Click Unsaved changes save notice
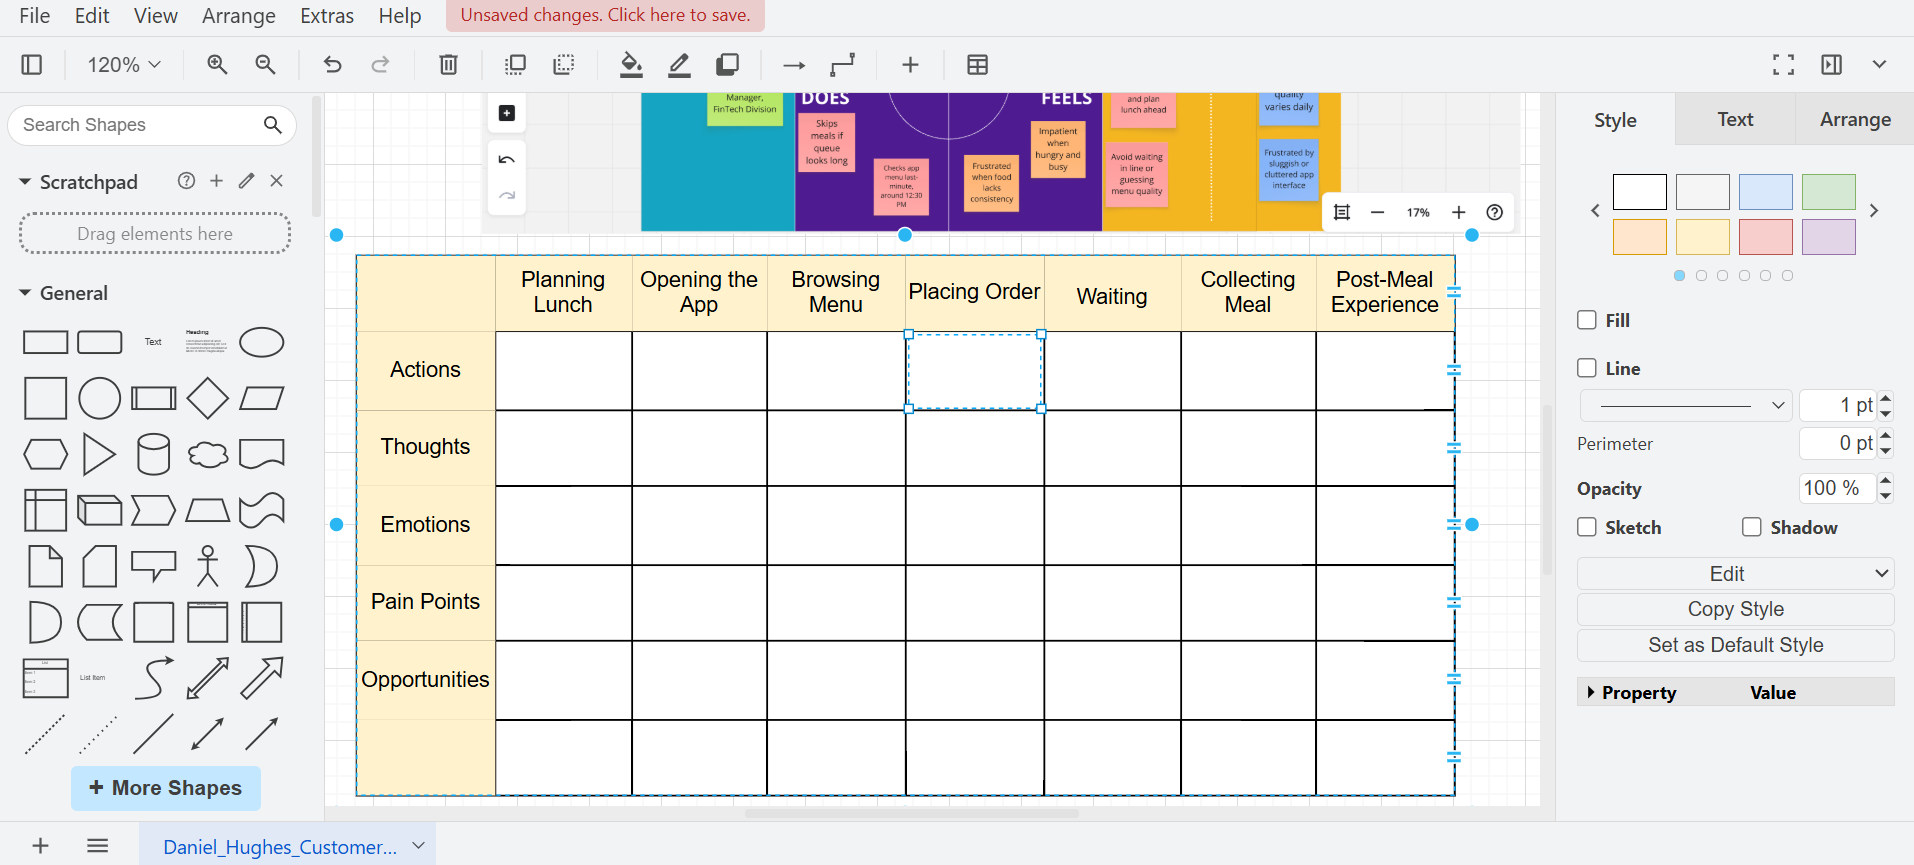Screen dimensions: 1914x865 [605, 15]
